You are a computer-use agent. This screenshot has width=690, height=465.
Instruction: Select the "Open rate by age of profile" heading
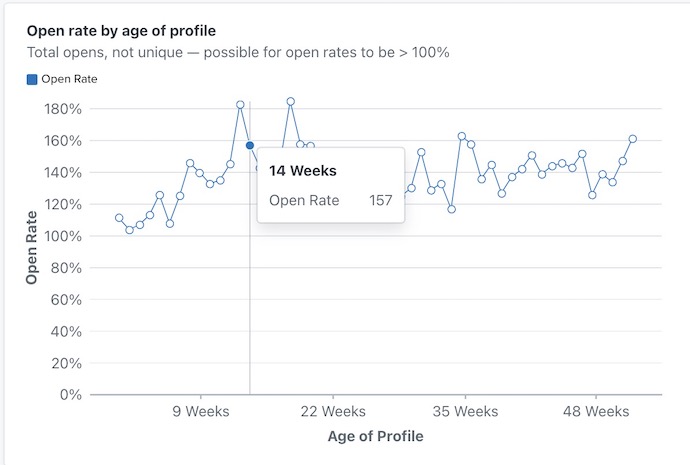tap(121, 31)
